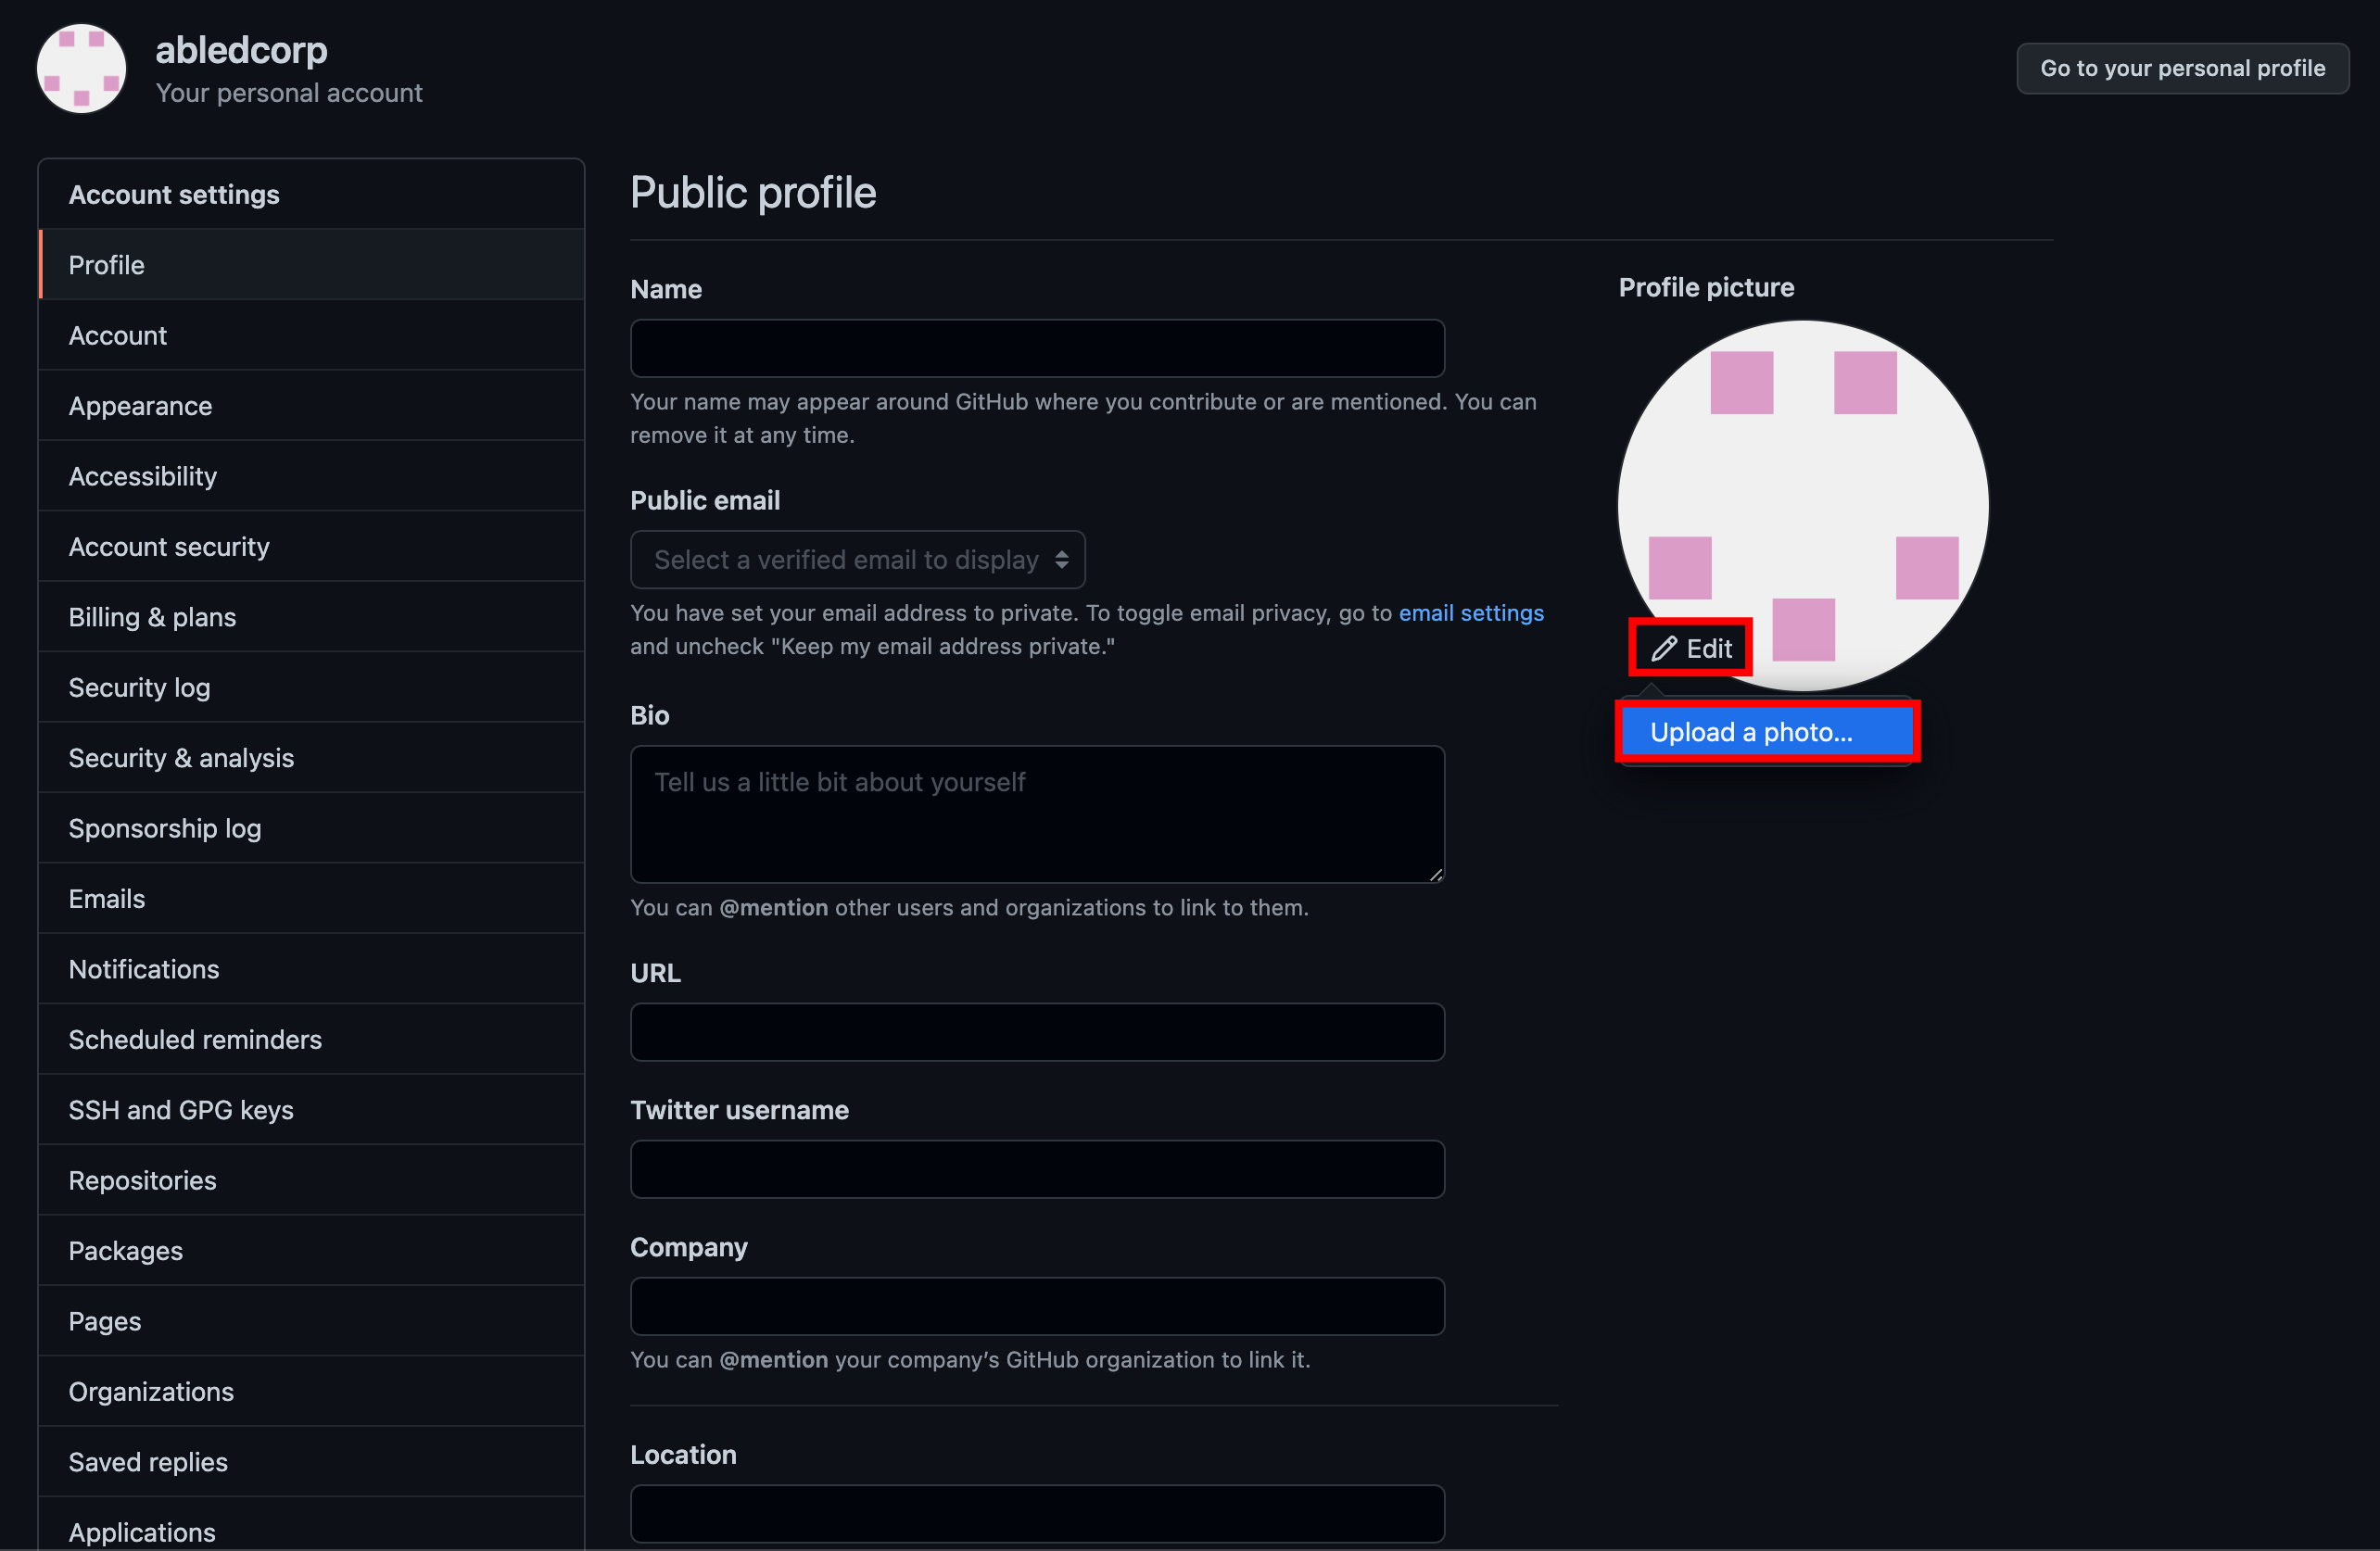Open Saved replies settings

[x=148, y=1462]
